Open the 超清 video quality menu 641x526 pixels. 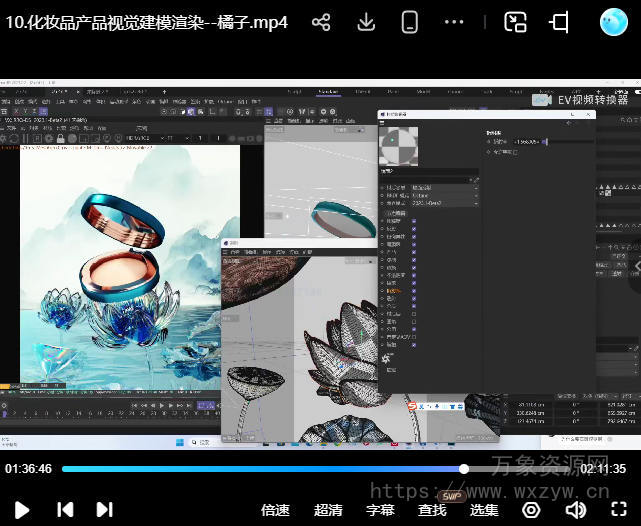328,510
